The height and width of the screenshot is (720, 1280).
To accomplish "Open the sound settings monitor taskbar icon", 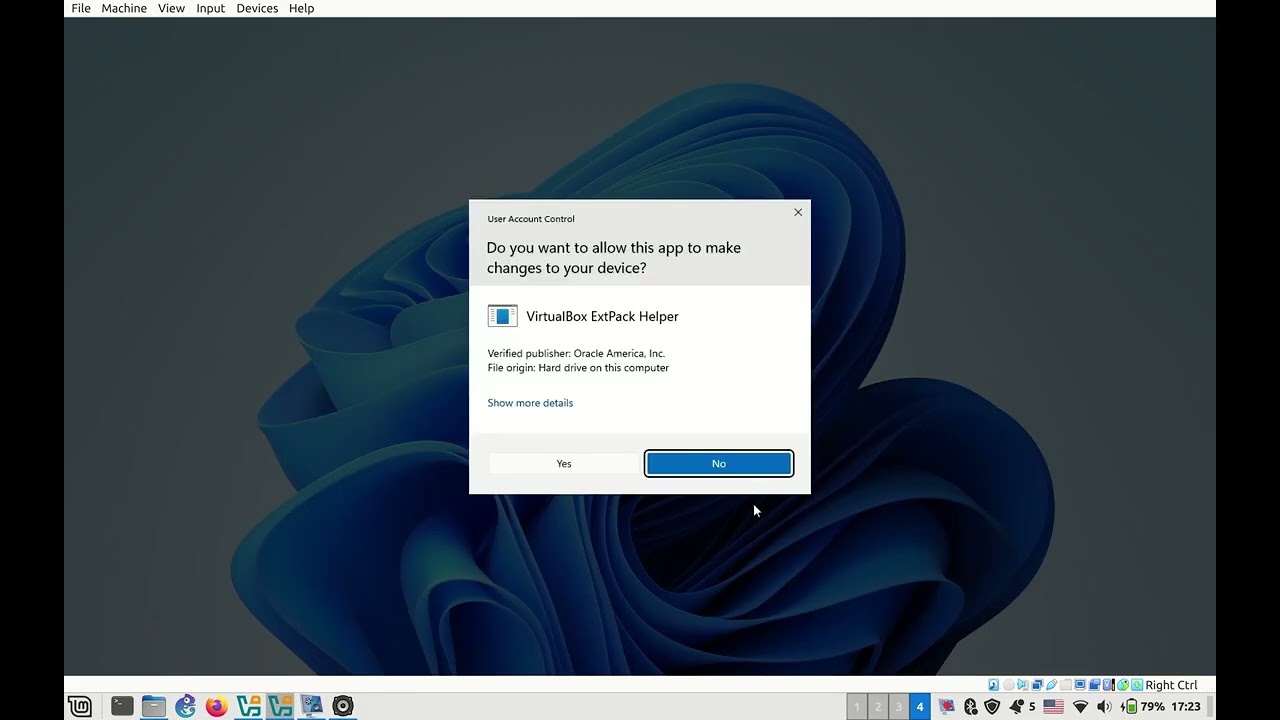I will [311, 706].
